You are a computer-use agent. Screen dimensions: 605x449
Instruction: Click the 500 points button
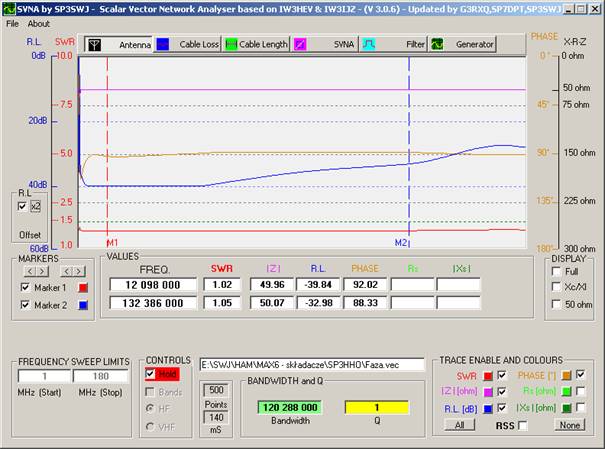point(215,390)
